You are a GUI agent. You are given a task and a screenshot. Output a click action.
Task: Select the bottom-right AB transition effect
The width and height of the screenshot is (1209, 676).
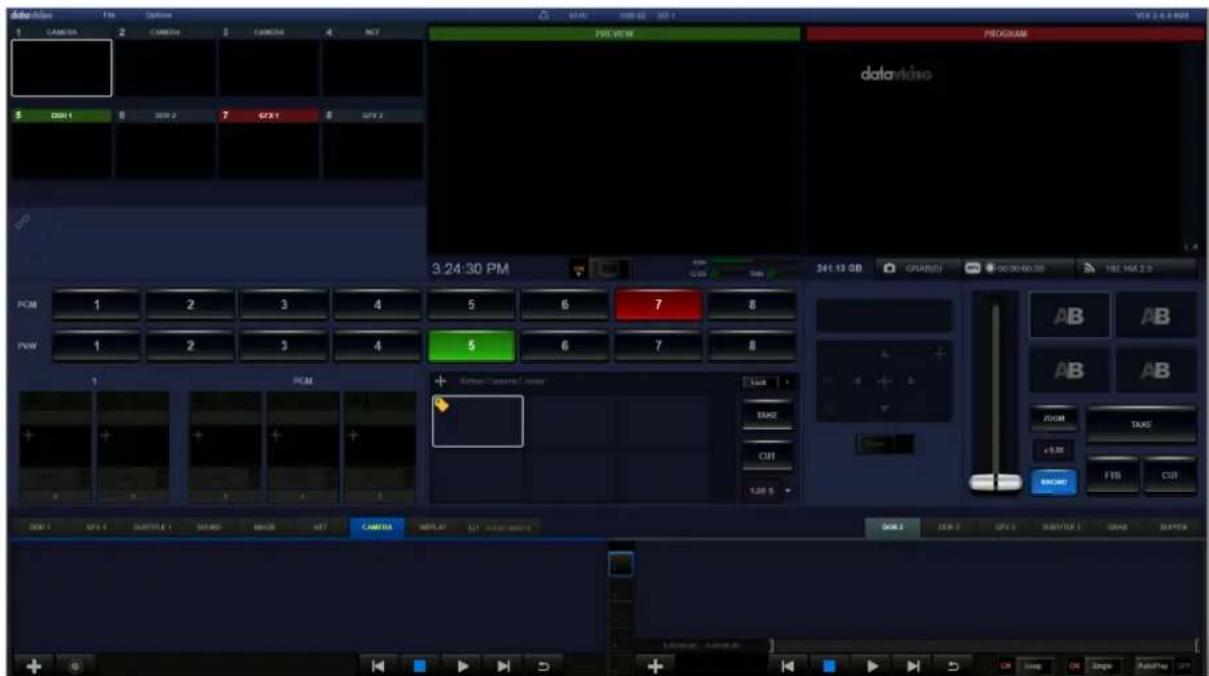click(1156, 371)
